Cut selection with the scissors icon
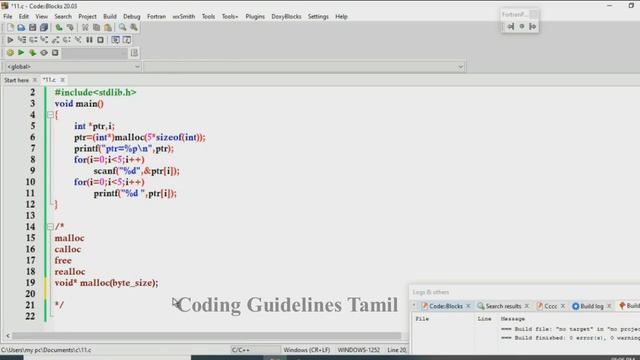The width and height of the screenshot is (640, 360). 85,27
